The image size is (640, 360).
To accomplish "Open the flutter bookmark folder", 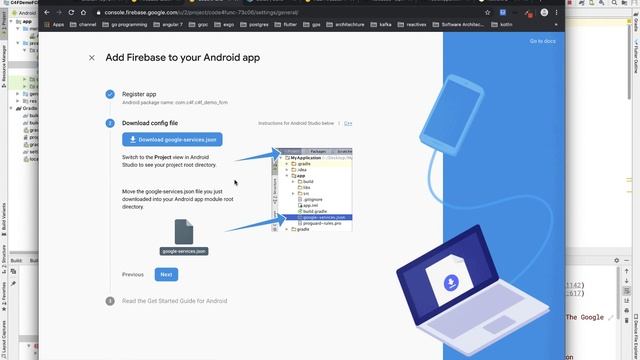I will [286, 24].
